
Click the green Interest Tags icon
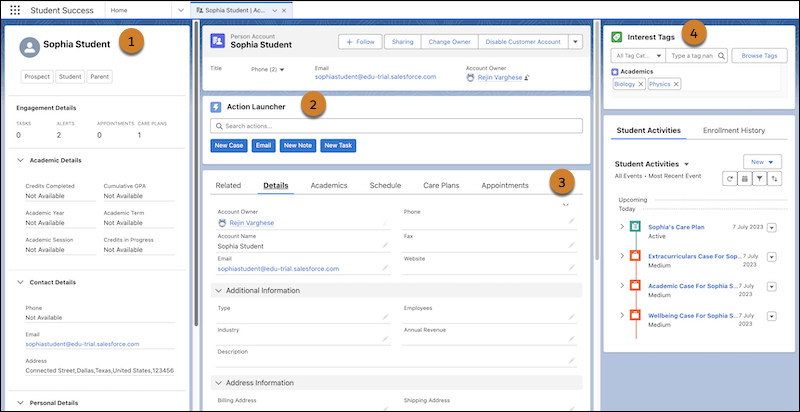(x=616, y=37)
